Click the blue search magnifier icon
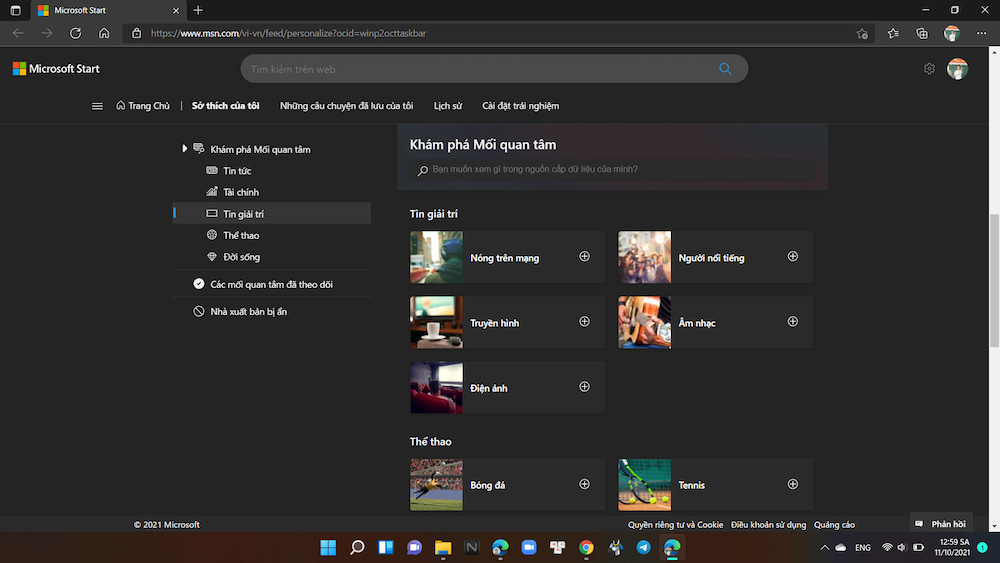This screenshot has height=563, width=1000. pos(725,69)
